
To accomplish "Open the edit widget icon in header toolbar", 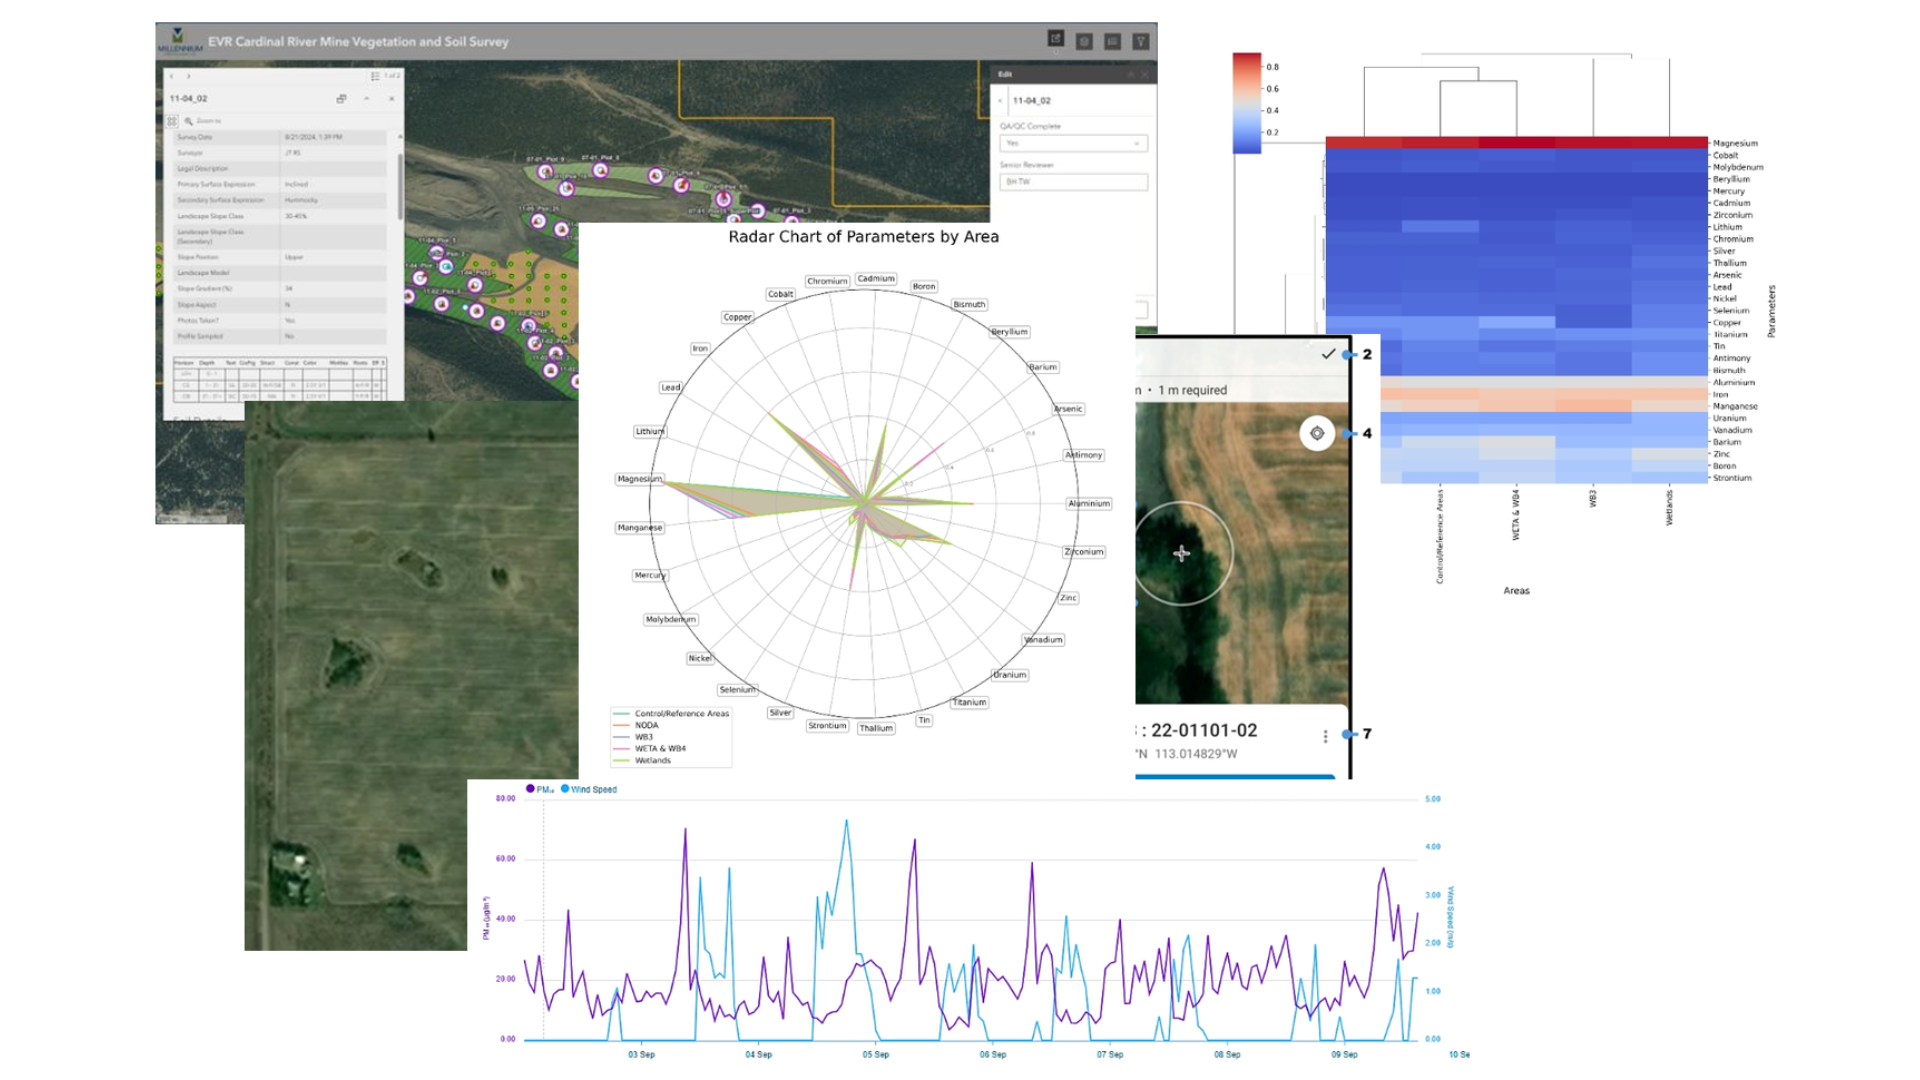I will coord(1055,38).
